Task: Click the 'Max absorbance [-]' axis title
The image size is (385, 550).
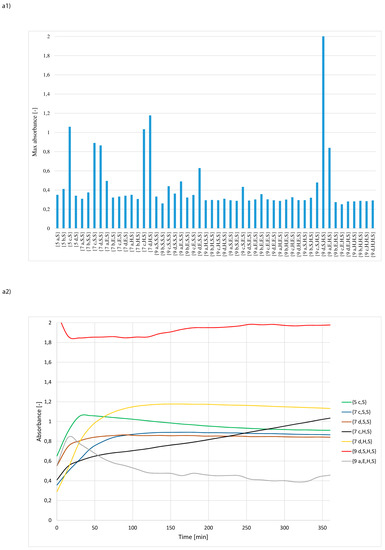Action: [x=35, y=132]
